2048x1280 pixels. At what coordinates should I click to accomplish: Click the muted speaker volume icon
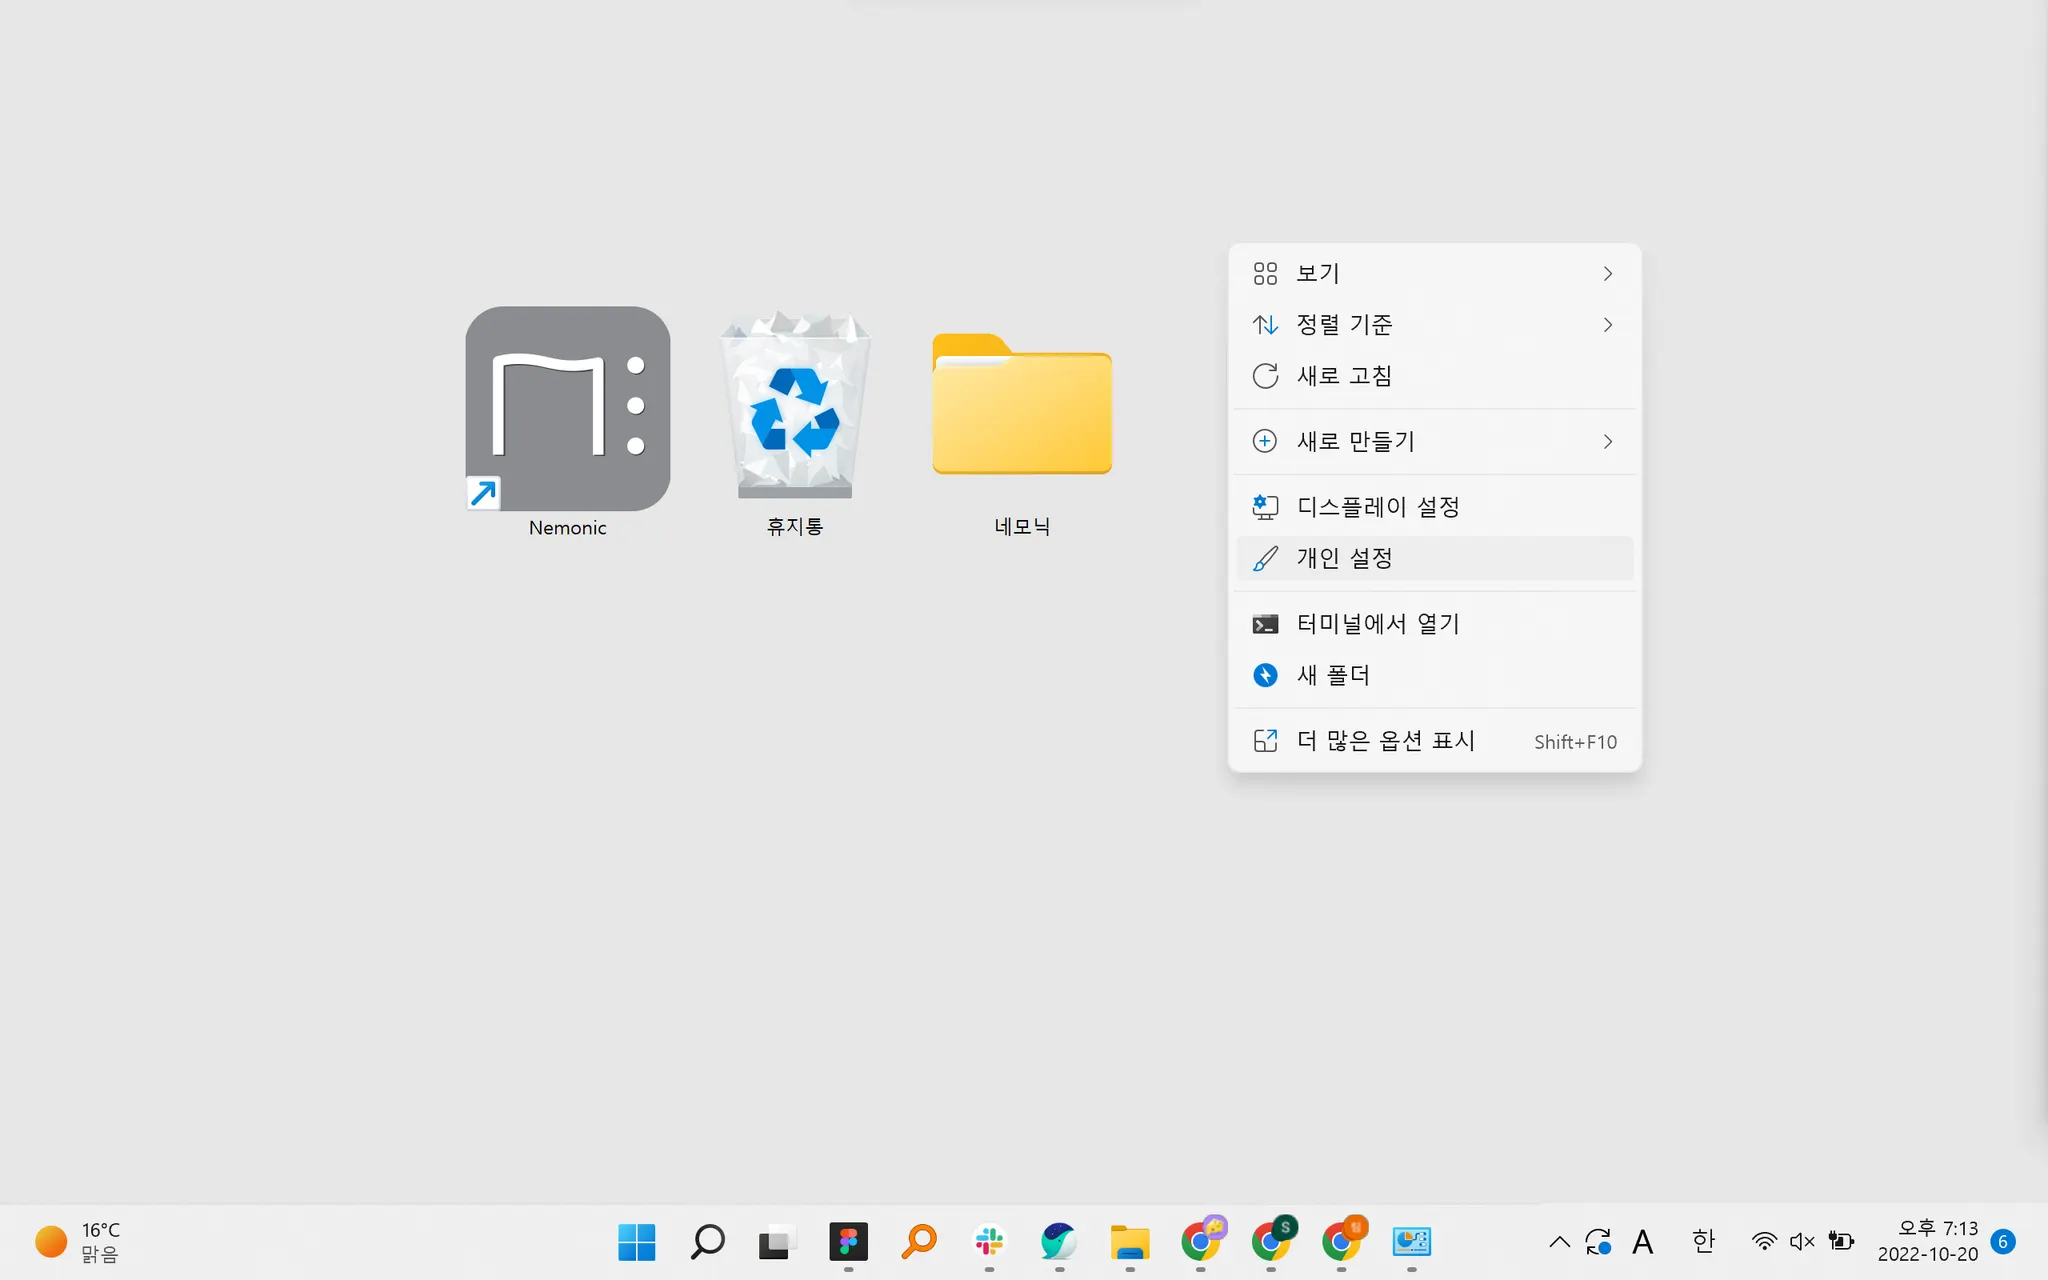pyautogui.click(x=1802, y=1242)
